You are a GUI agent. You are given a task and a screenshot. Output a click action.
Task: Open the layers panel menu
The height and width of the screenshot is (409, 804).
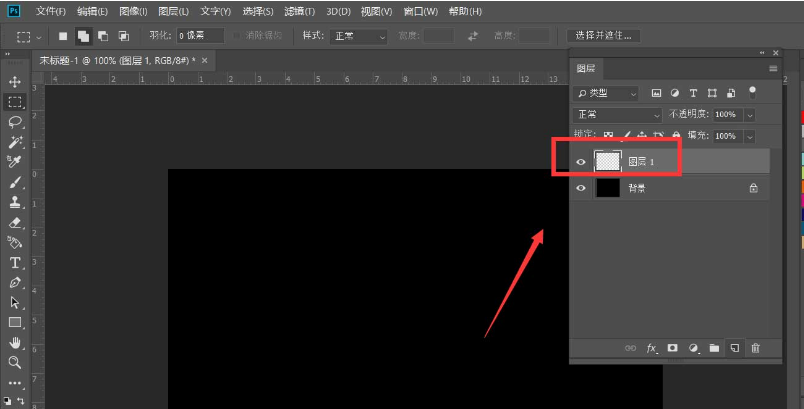click(x=773, y=68)
